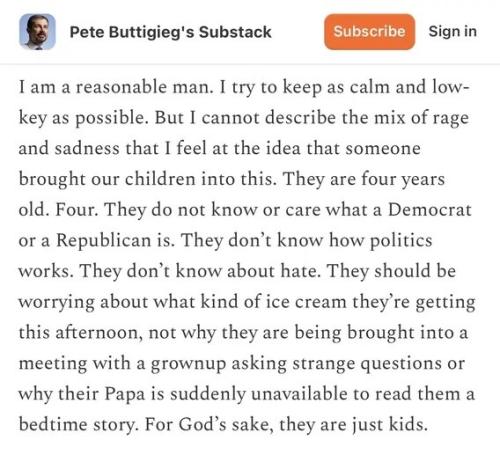Click the phrase "ice cream" in the text
The height and width of the screenshot is (455, 500).
[x=306, y=302]
